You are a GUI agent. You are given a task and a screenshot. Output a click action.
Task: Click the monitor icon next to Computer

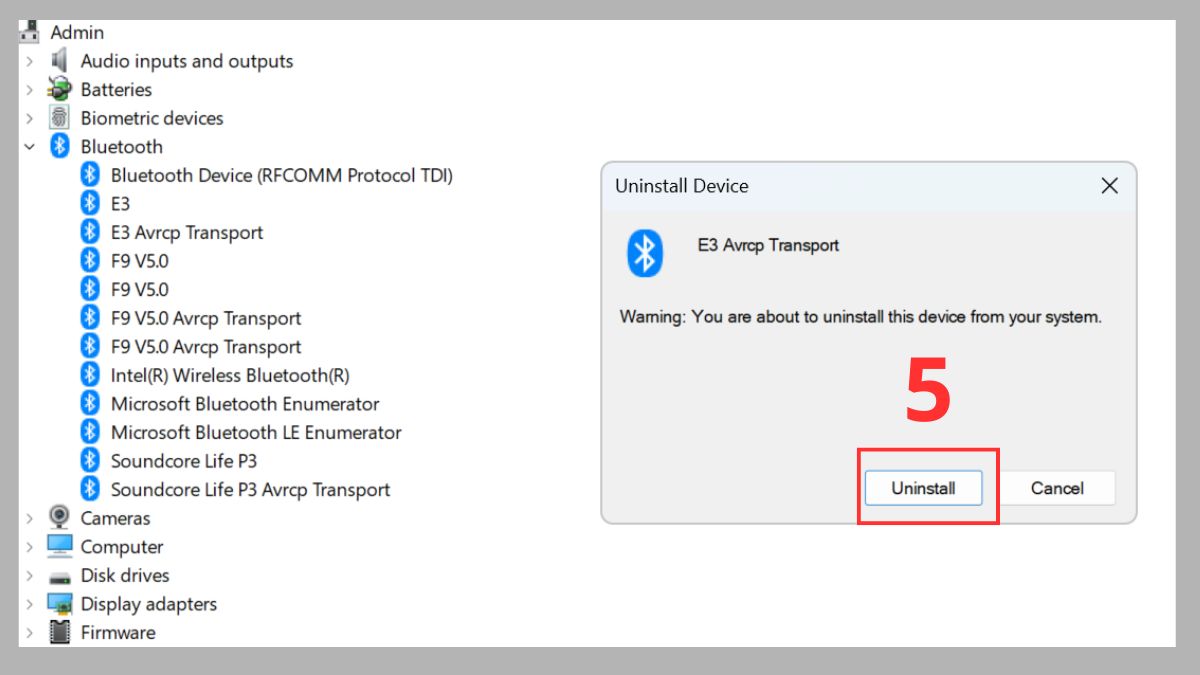58,547
